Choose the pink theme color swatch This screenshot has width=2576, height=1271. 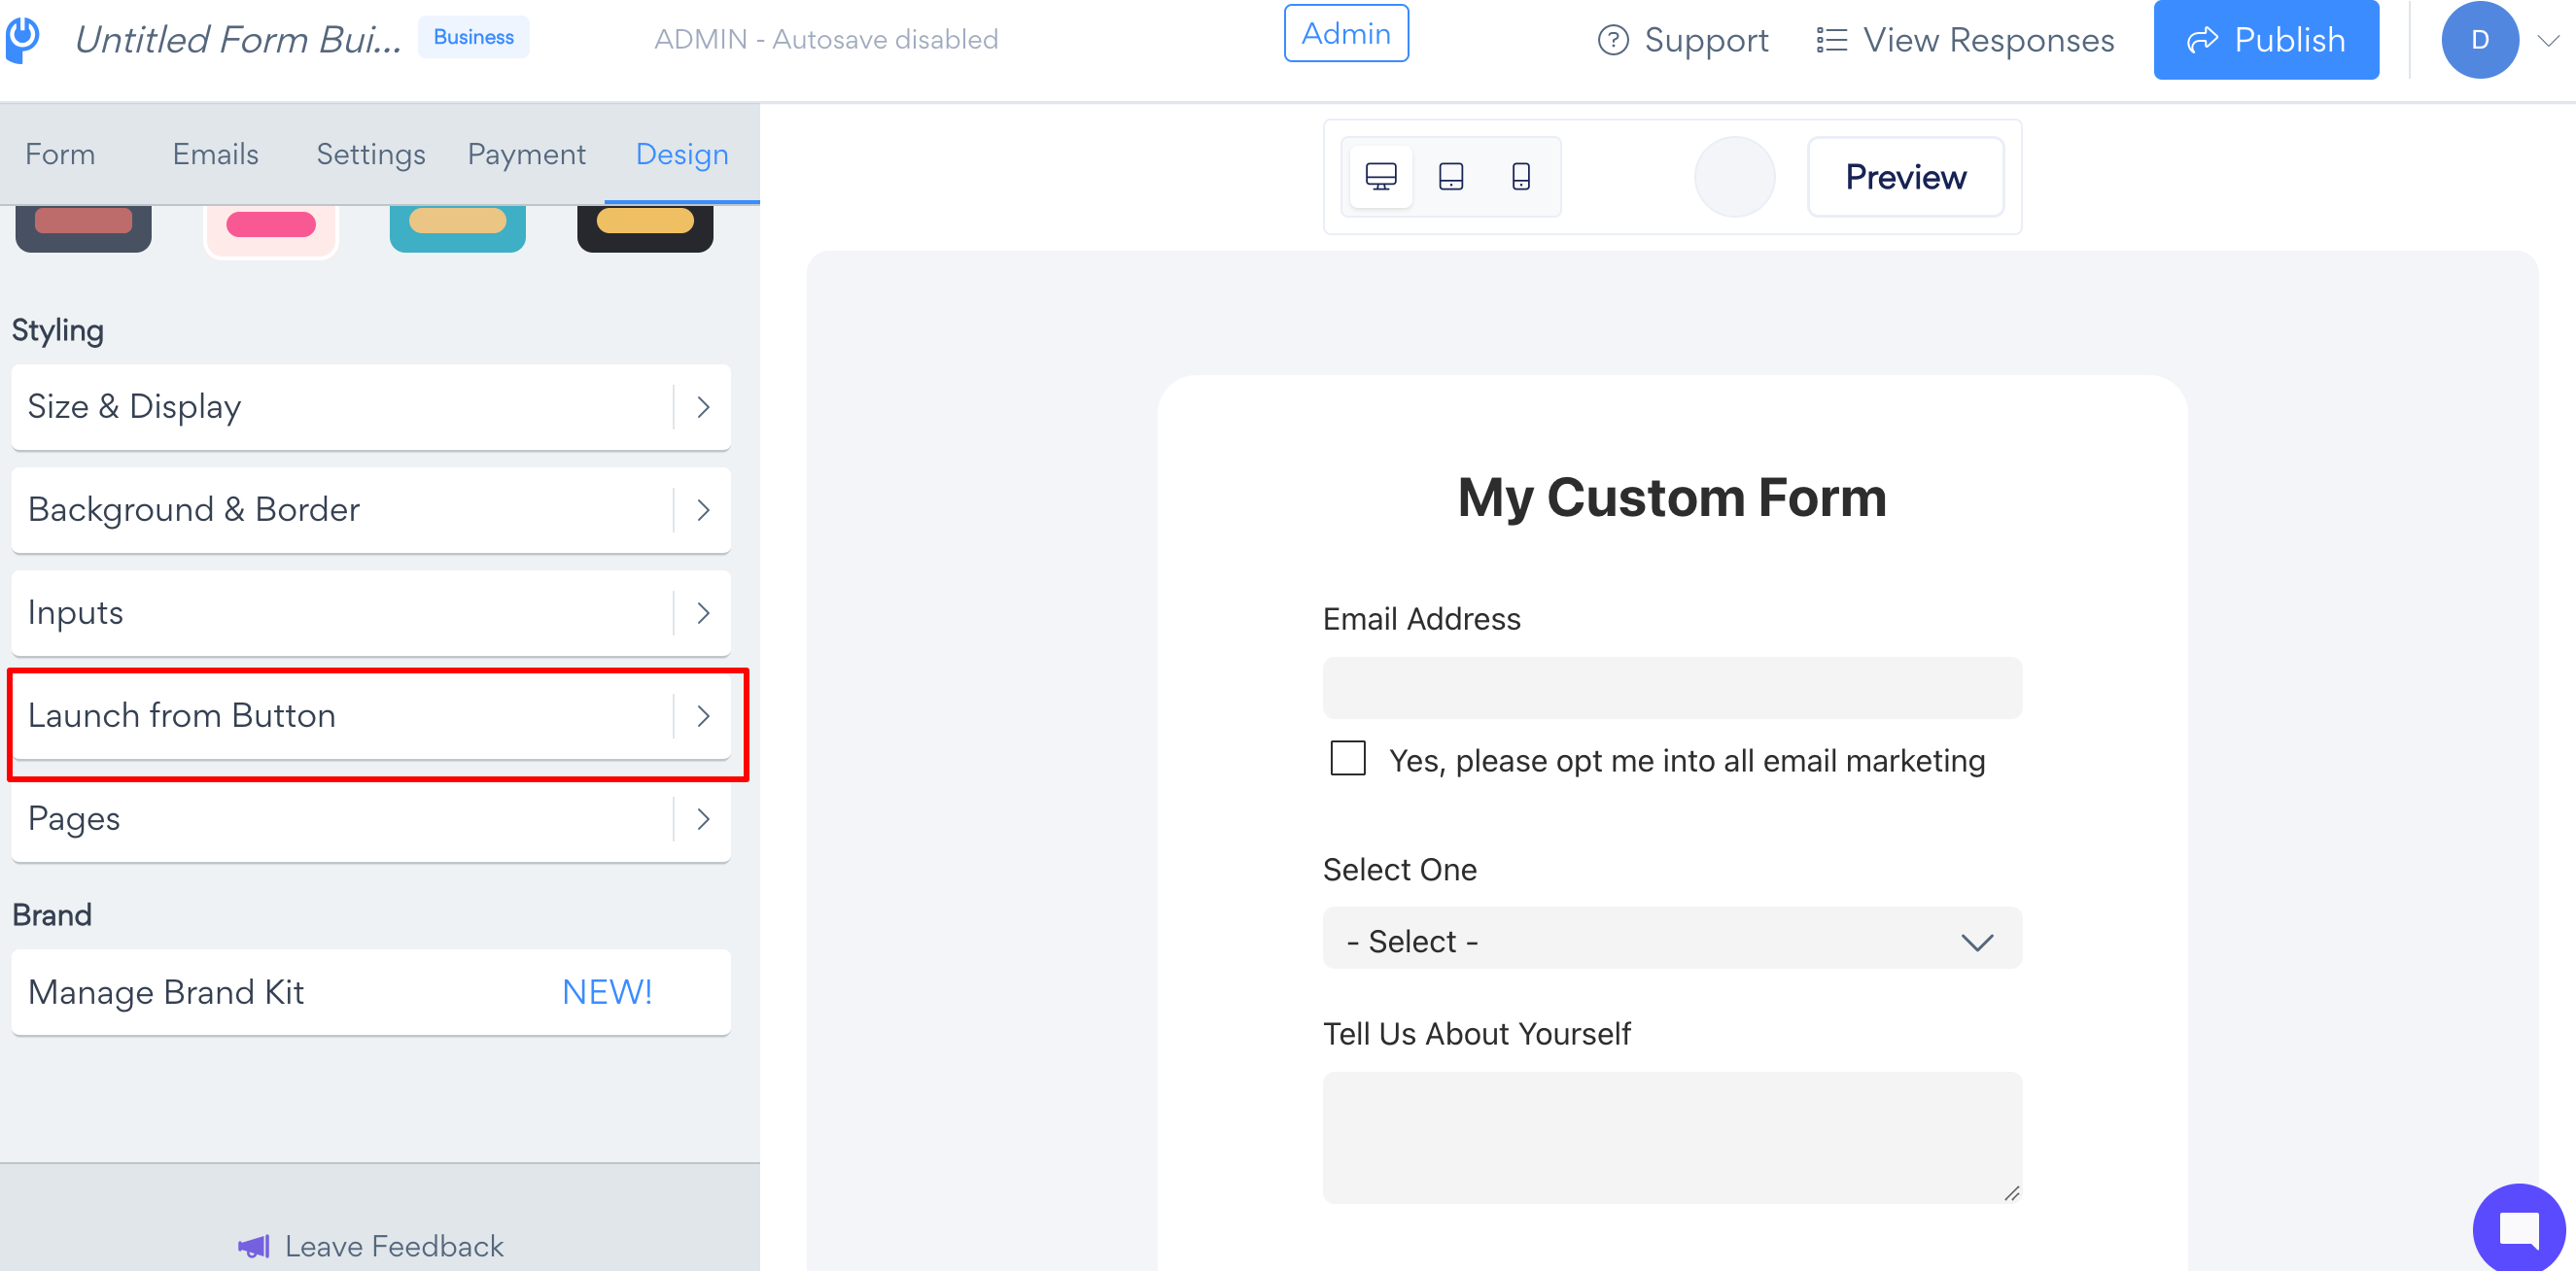pyautogui.click(x=271, y=228)
